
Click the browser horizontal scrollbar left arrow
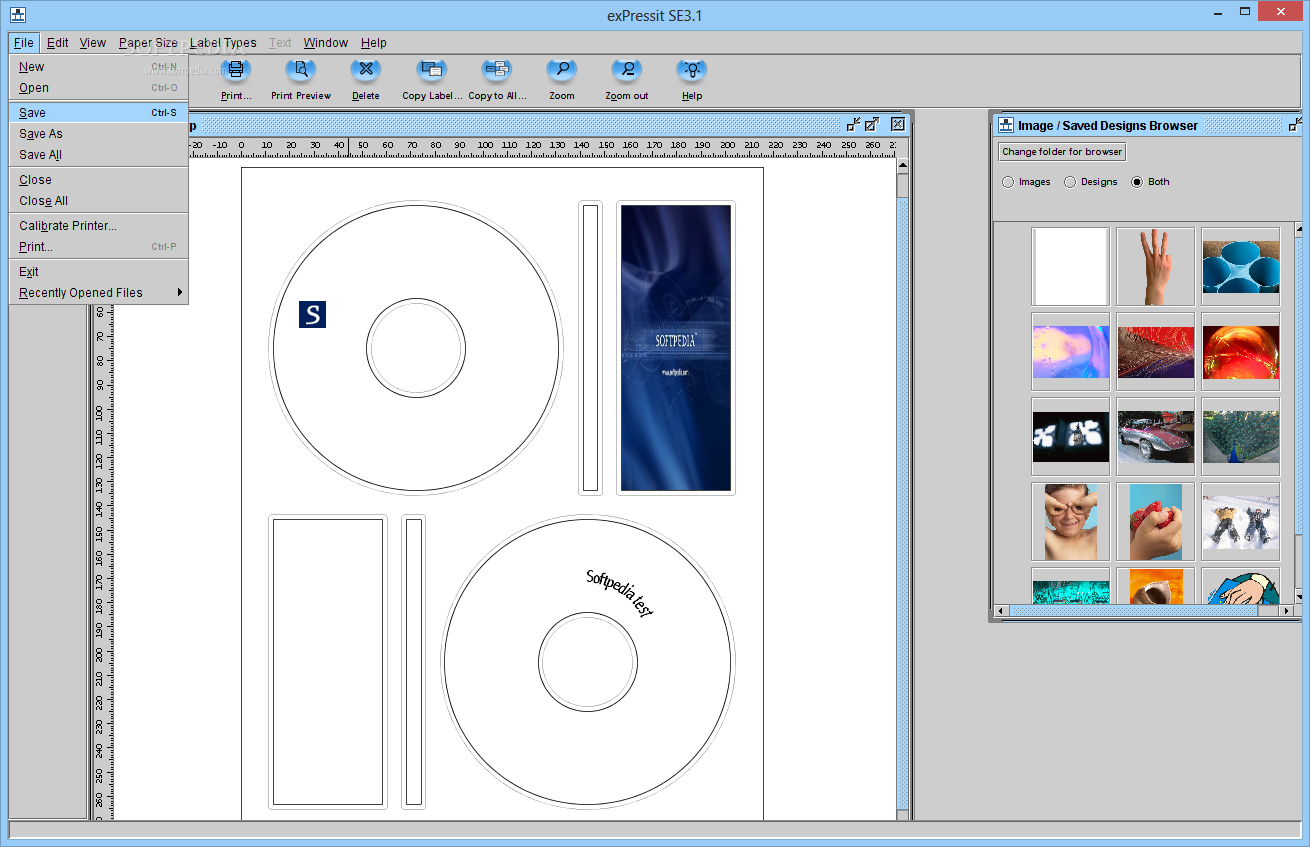click(1000, 611)
